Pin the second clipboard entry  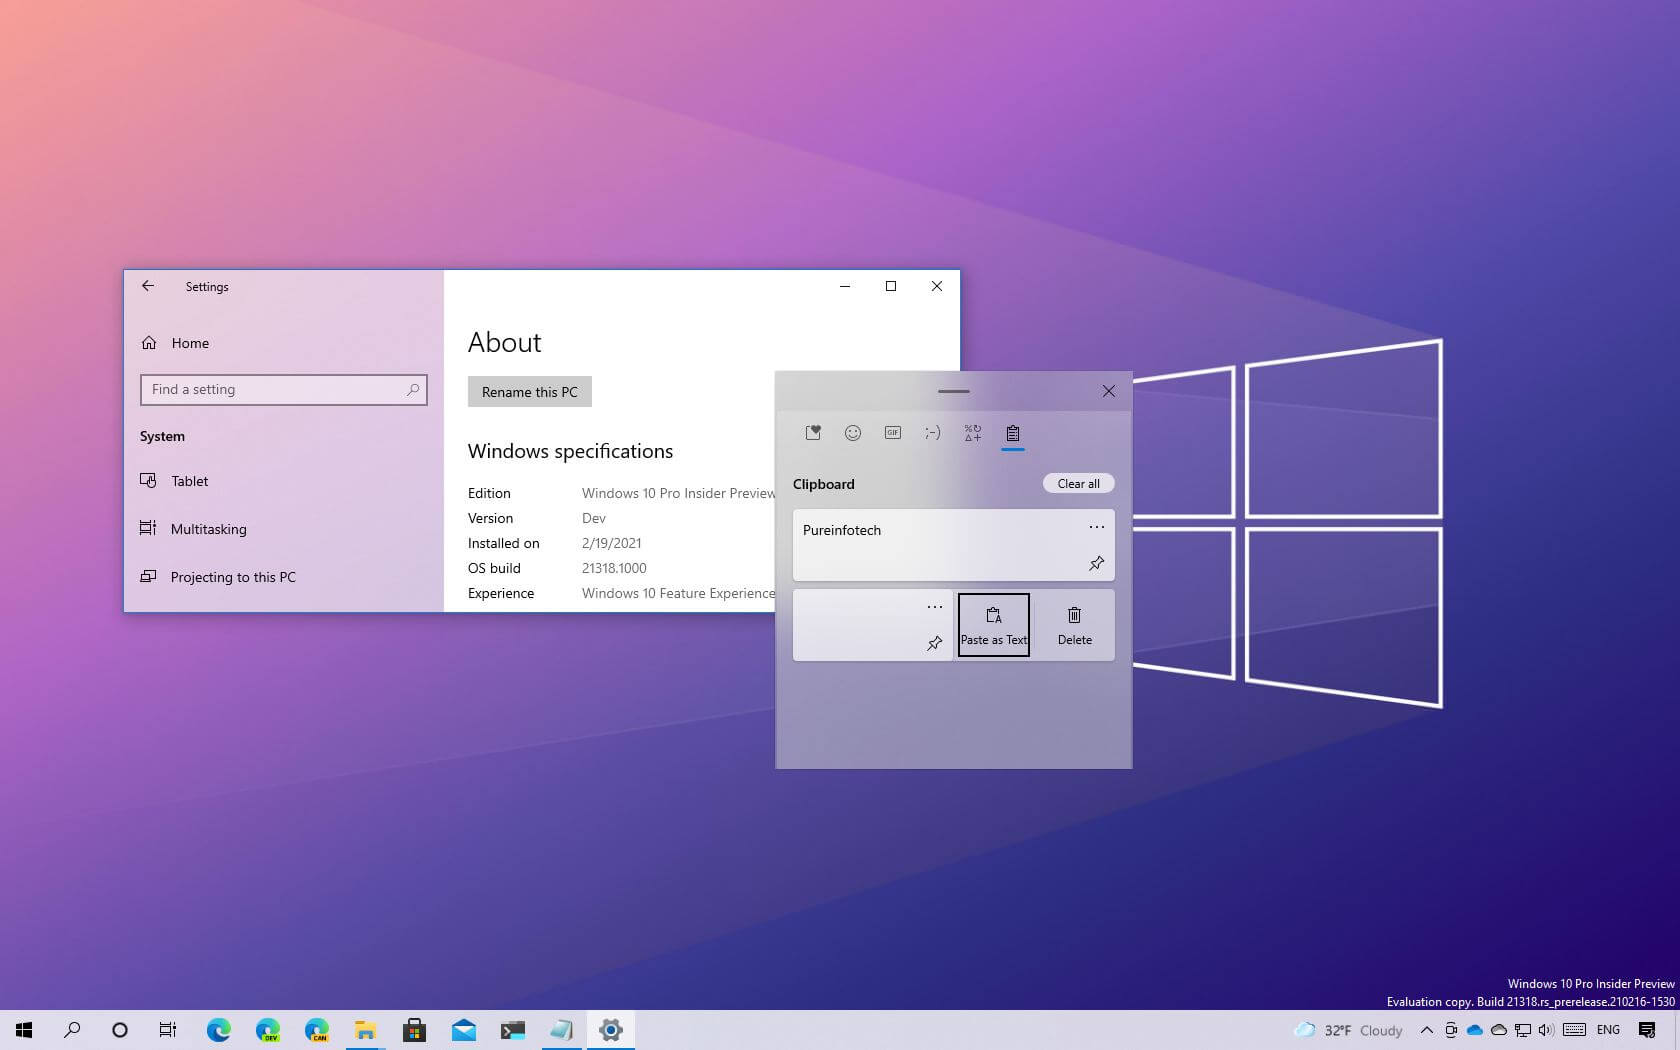pyautogui.click(x=934, y=643)
